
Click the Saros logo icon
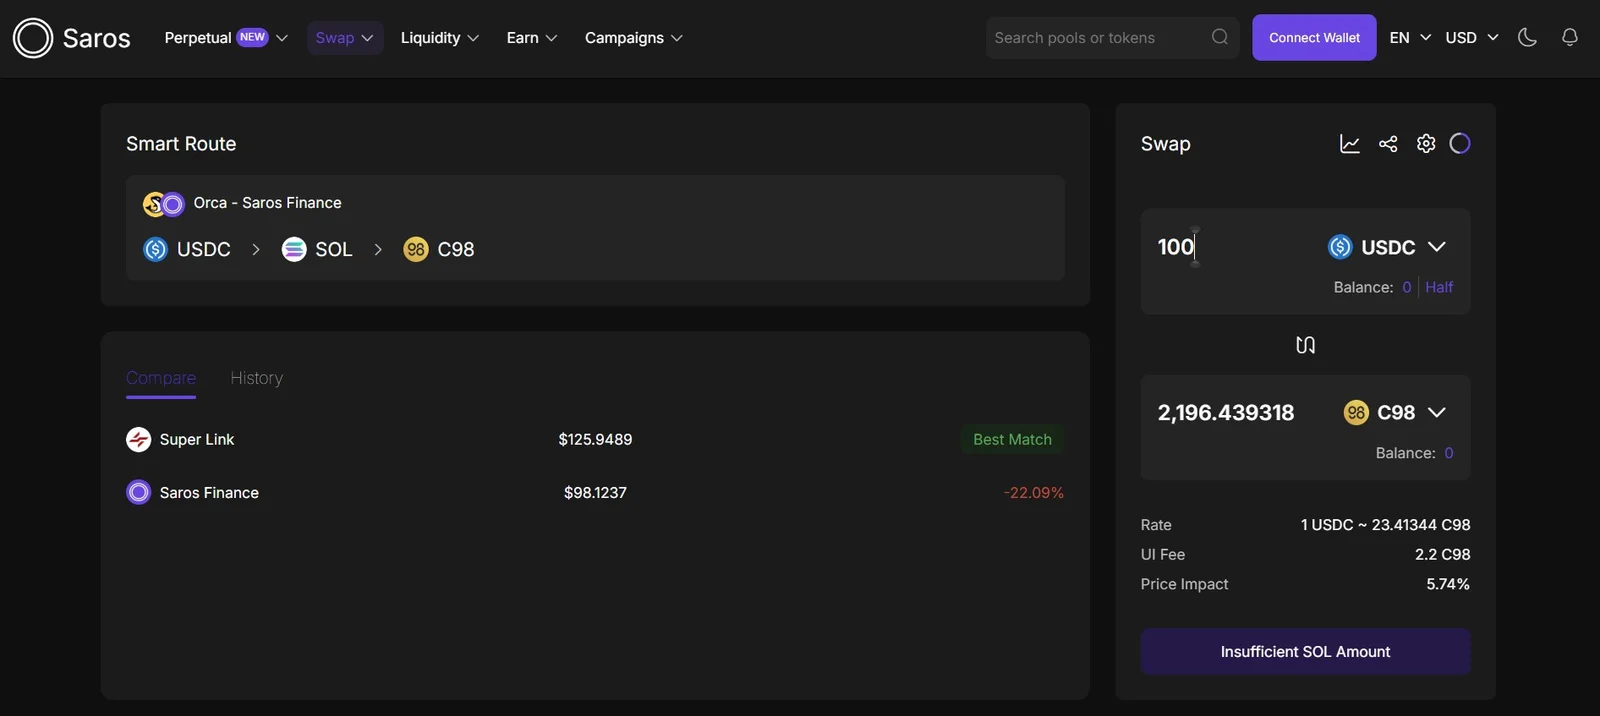point(33,38)
